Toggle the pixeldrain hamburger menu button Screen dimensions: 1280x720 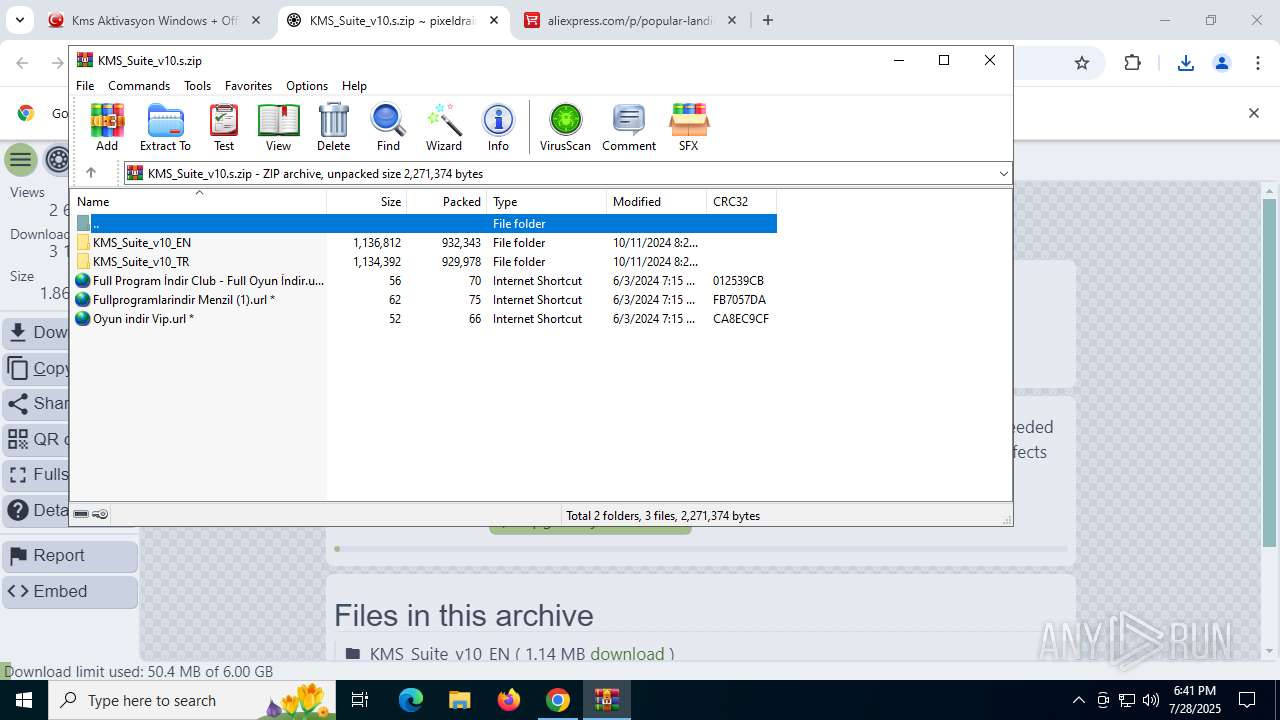click(x=20, y=160)
